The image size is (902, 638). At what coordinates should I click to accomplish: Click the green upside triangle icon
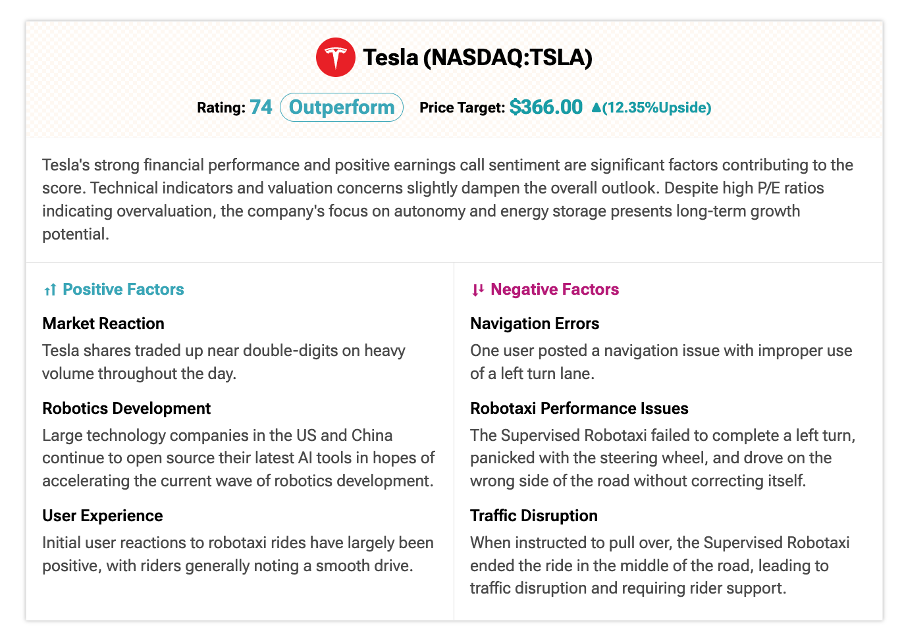click(596, 108)
